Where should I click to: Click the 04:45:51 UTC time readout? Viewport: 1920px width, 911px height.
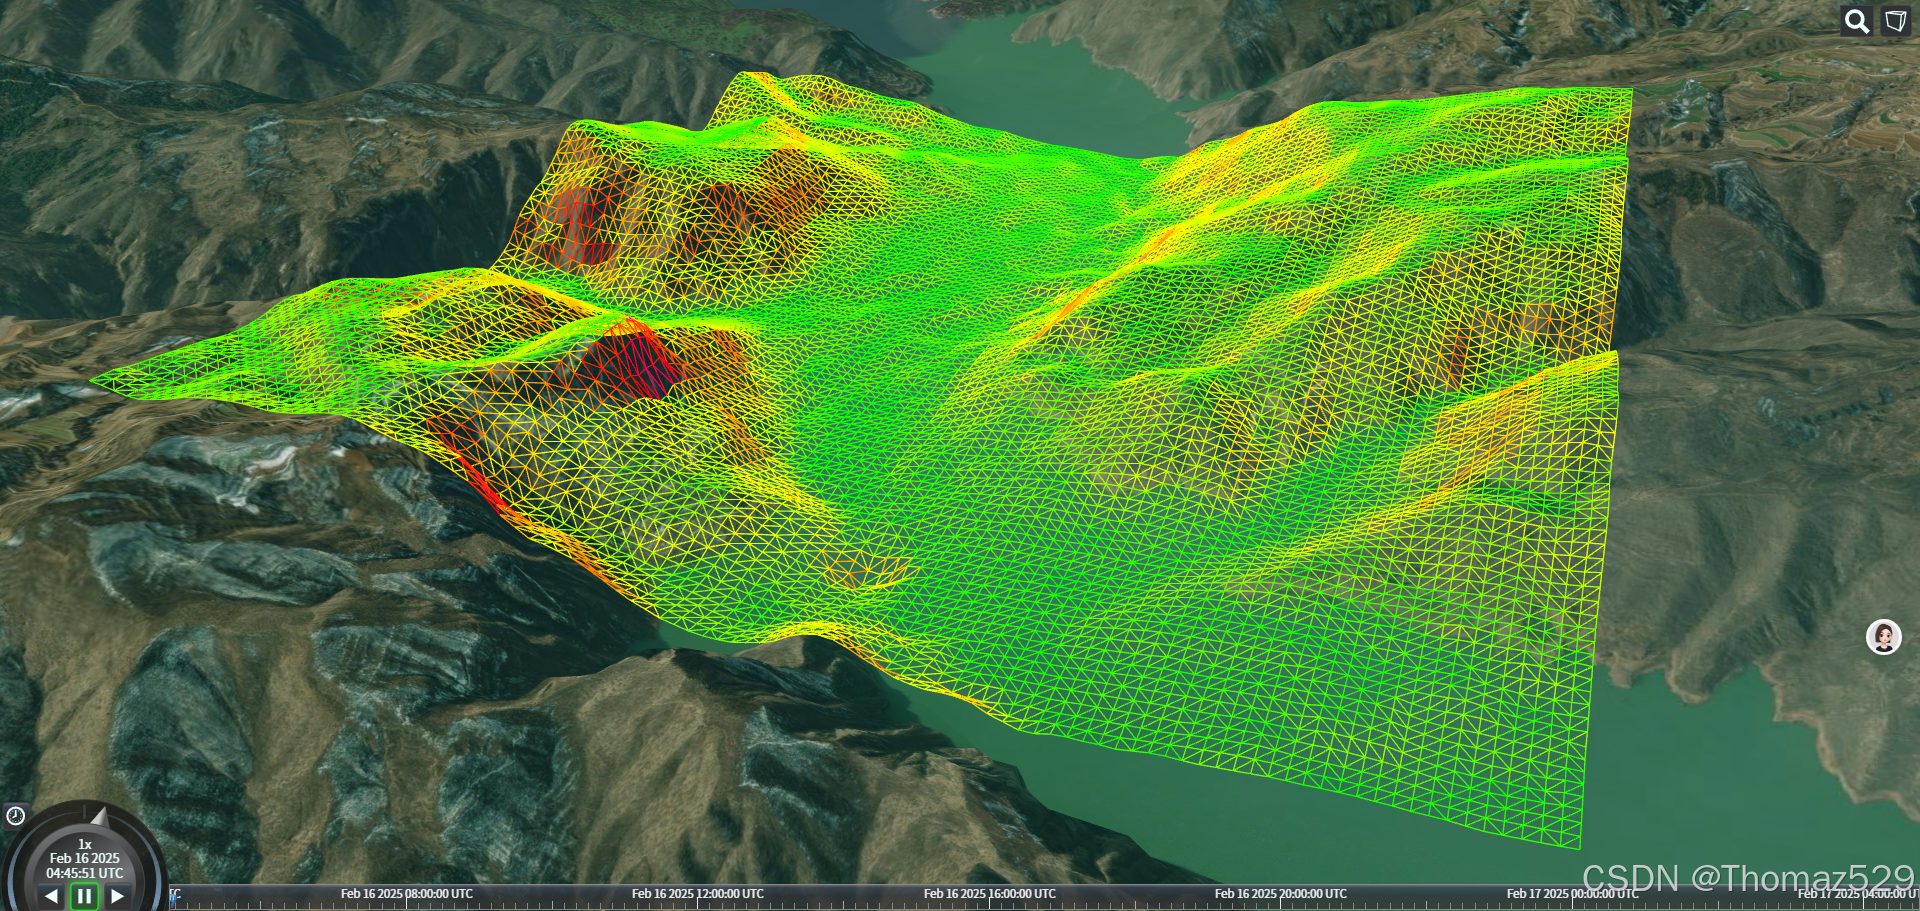tap(85, 873)
